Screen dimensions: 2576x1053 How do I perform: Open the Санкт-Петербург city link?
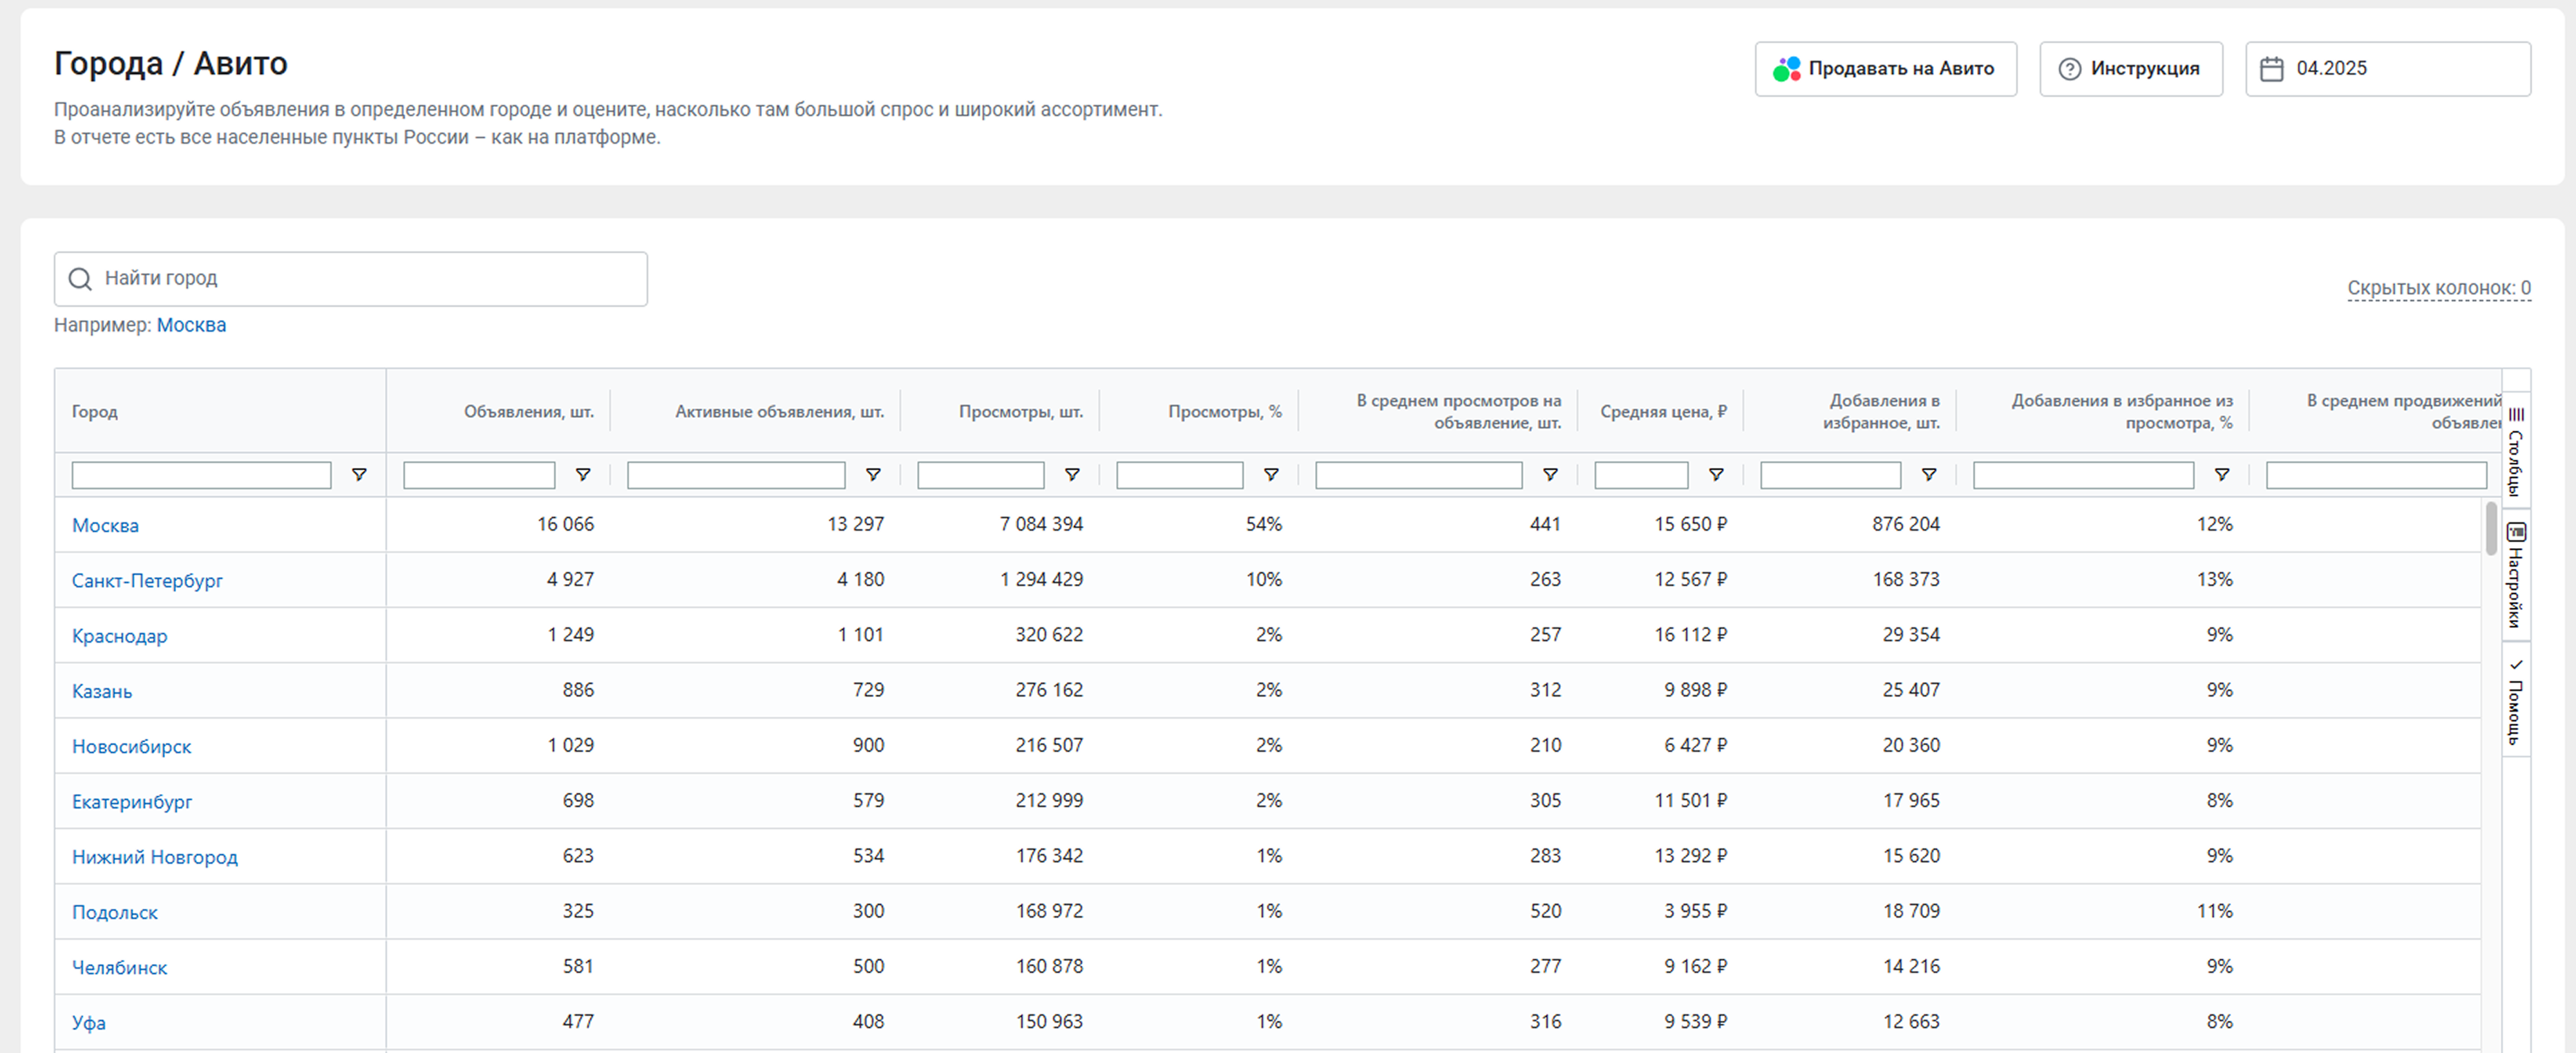pos(147,580)
